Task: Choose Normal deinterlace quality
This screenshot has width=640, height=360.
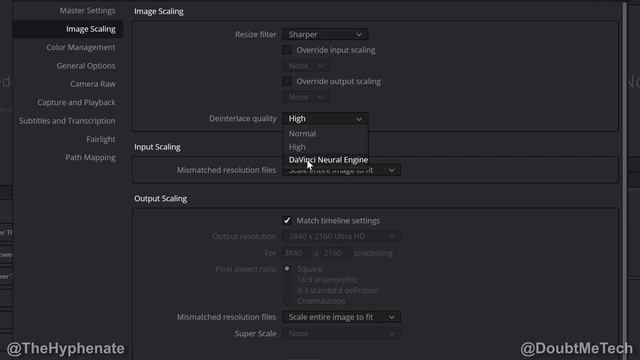Action: point(325,133)
